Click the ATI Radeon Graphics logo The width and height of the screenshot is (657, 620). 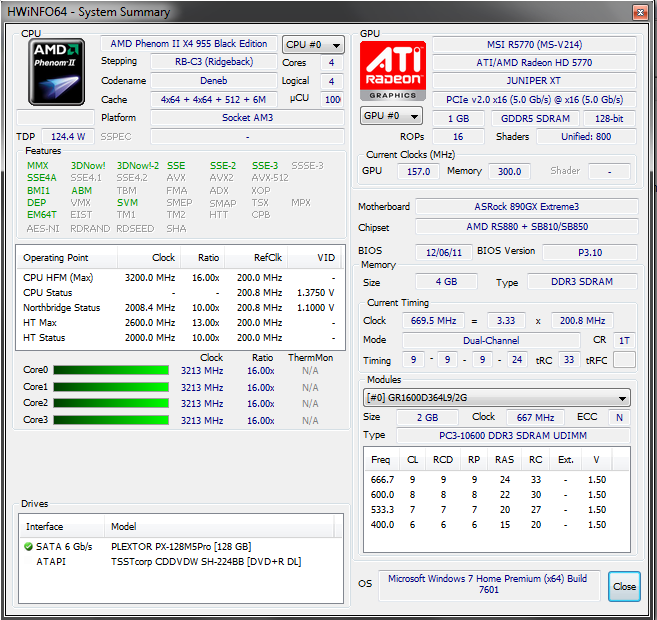tap(393, 71)
